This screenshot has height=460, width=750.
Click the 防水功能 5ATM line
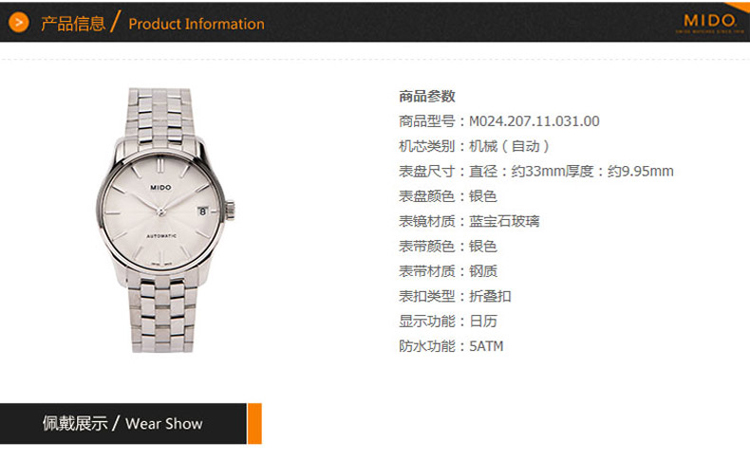[451, 346]
